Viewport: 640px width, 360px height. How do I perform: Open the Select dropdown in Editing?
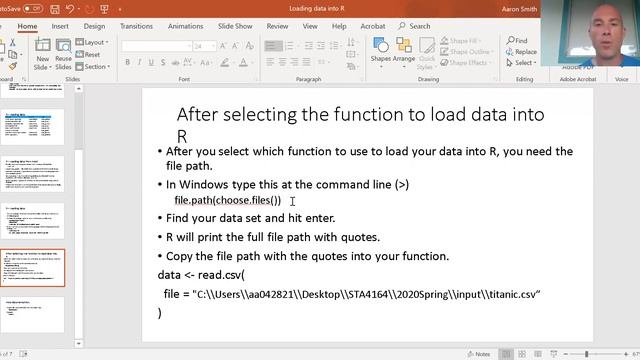click(521, 63)
